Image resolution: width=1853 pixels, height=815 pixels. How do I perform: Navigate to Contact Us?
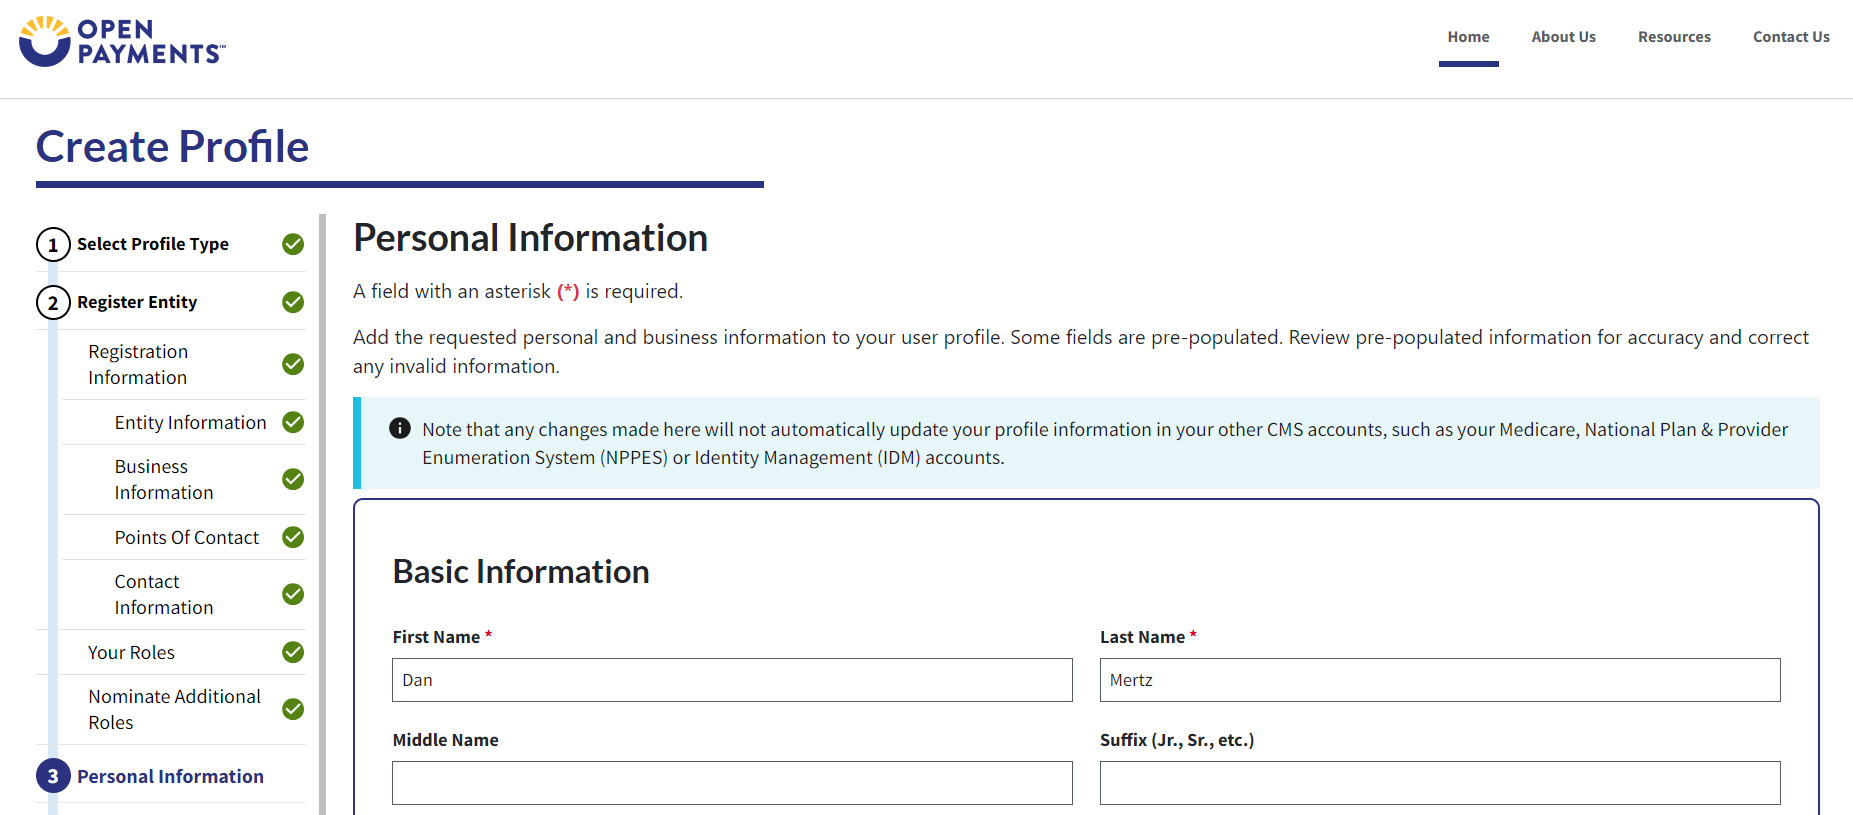(1791, 37)
